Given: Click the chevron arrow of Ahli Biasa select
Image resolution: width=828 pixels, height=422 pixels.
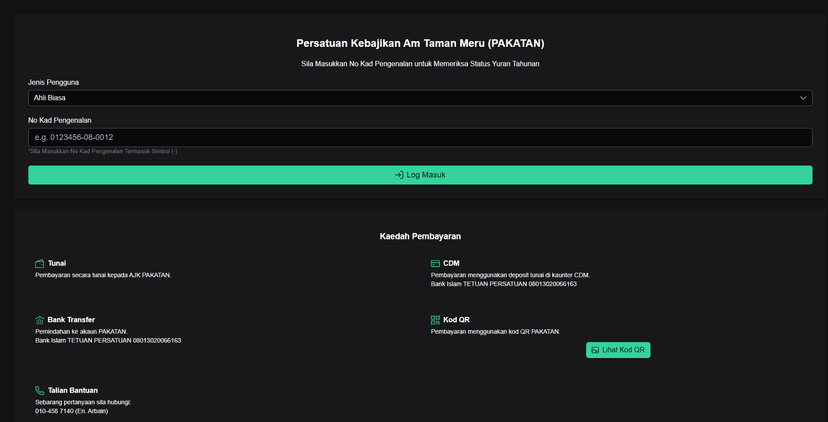Looking at the screenshot, I should [x=803, y=98].
